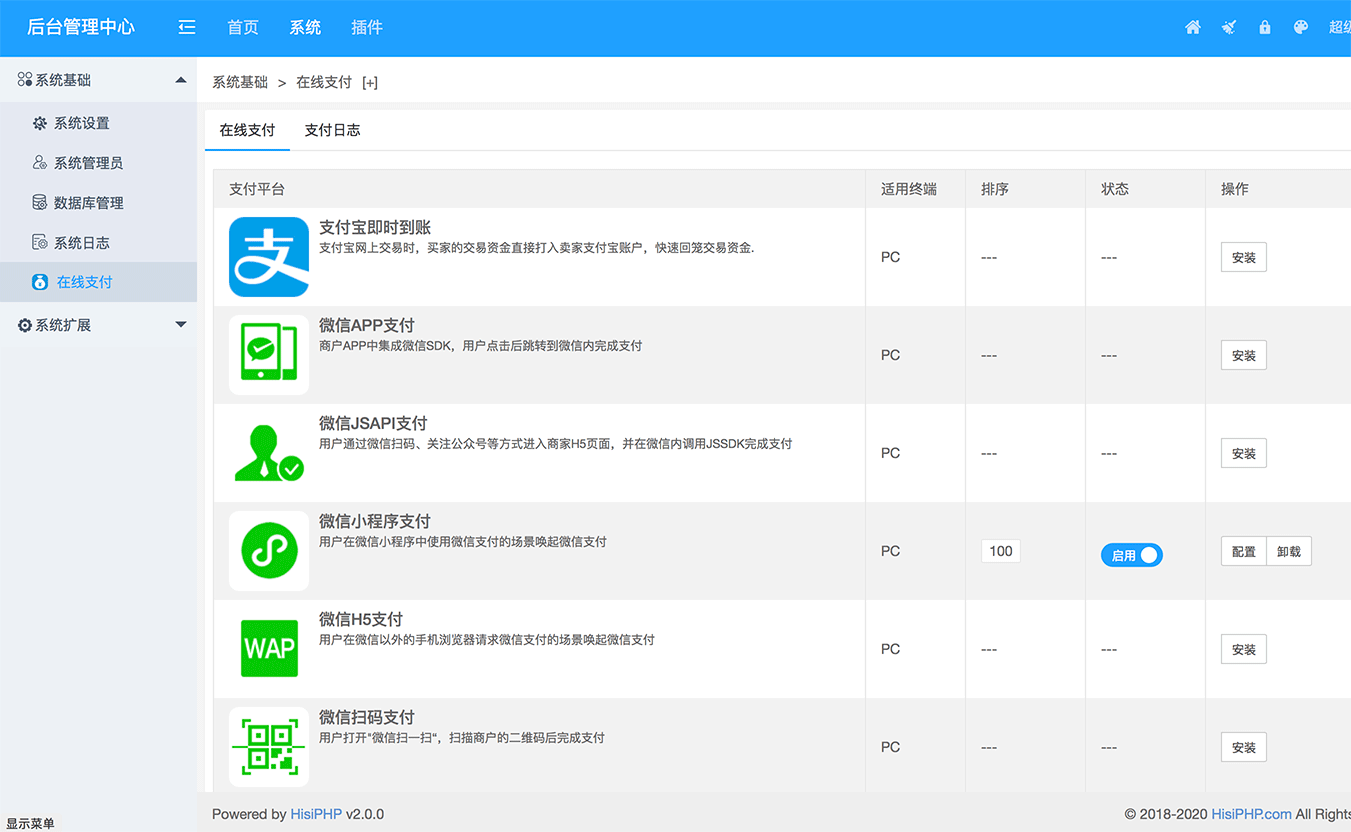Click the 支付平台 column header
Screen dimensions: 1351x832
(x=257, y=189)
